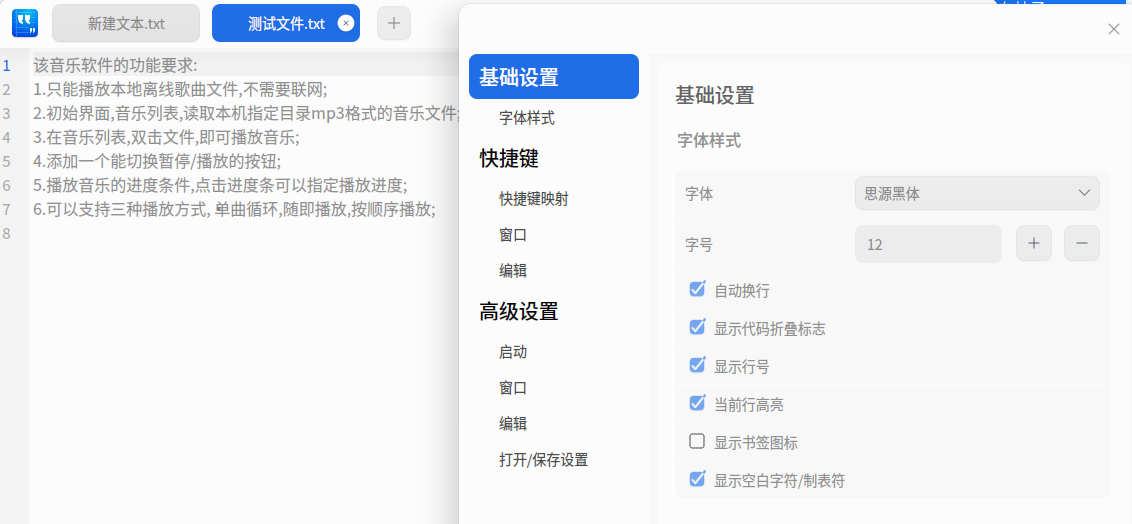This screenshot has height=524, width=1132.
Task: Disable the 显示行号 checkbox
Action: (x=697, y=364)
